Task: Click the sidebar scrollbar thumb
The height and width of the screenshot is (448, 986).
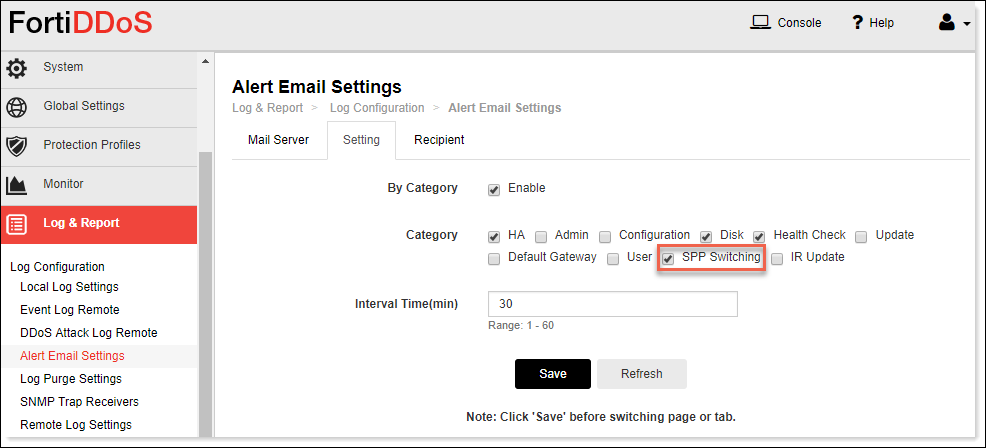Action: tap(205, 294)
